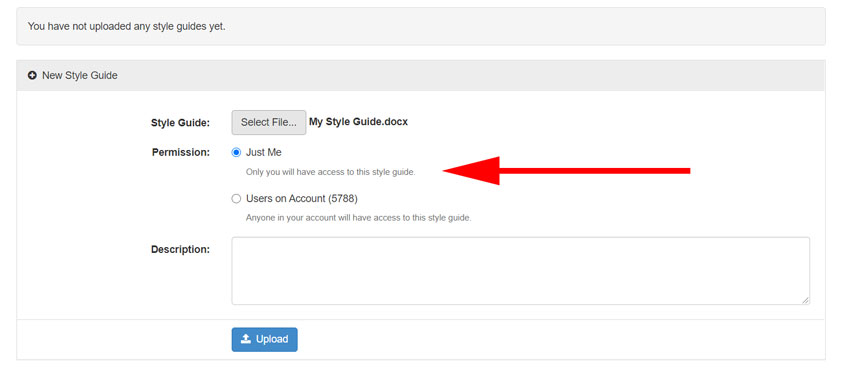Click the Permission field label
848x370 pixels.
click(181, 153)
